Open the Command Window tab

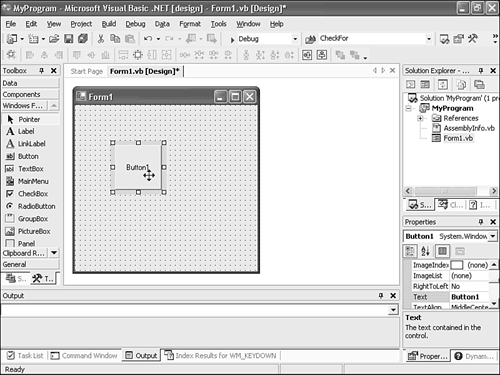click(84, 356)
